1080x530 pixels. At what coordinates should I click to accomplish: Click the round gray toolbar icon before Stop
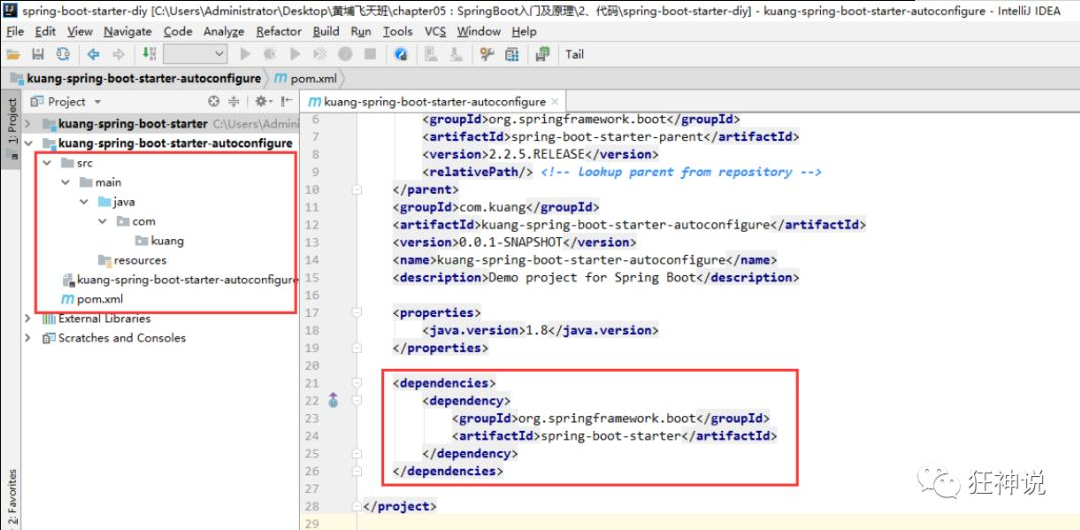[x=345, y=54]
